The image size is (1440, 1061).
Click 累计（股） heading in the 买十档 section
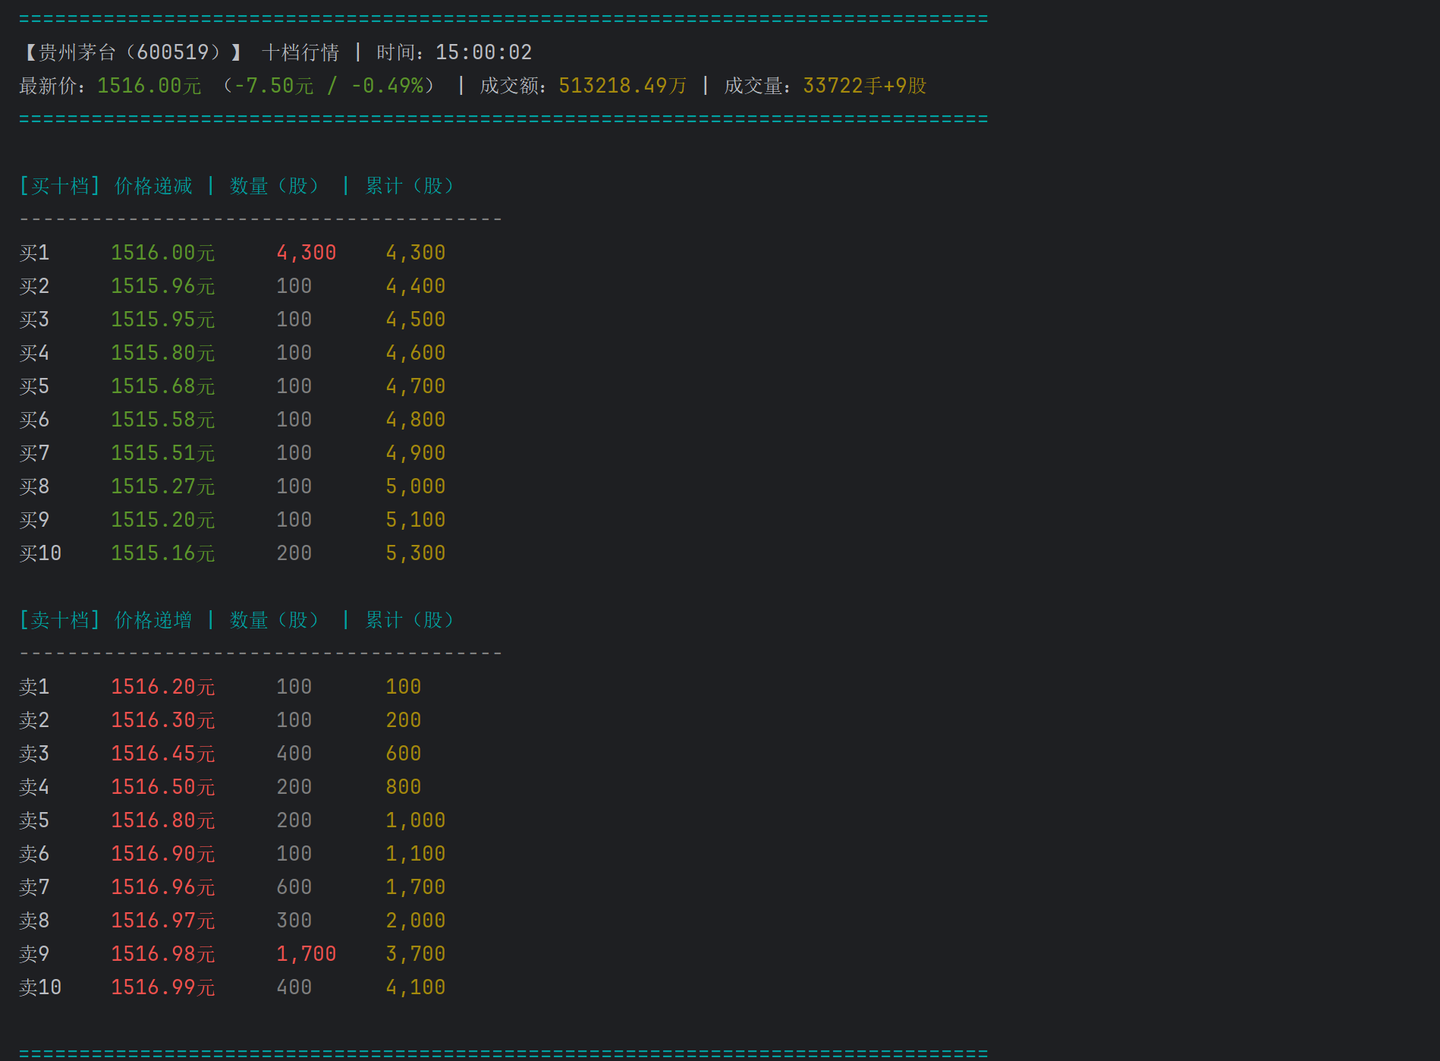[x=410, y=186]
